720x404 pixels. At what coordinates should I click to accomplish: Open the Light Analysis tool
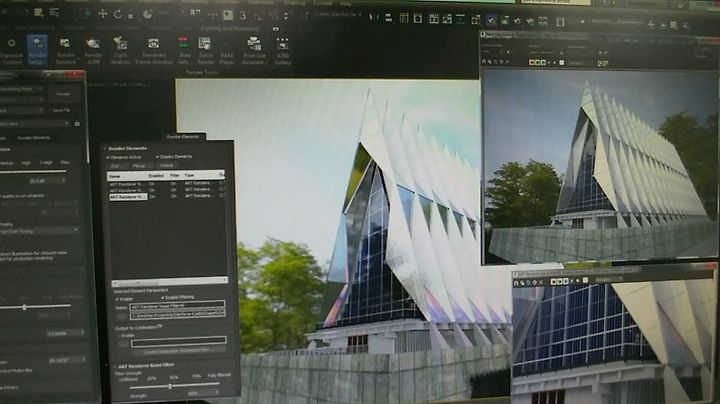point(121,50)
